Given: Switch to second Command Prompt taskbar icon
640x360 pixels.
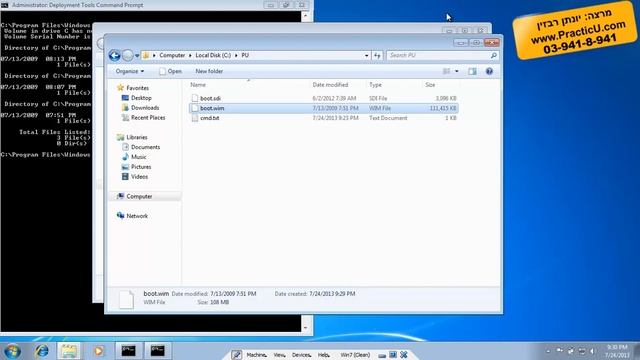Looking at the screenshot, I should tap(158, 351).
